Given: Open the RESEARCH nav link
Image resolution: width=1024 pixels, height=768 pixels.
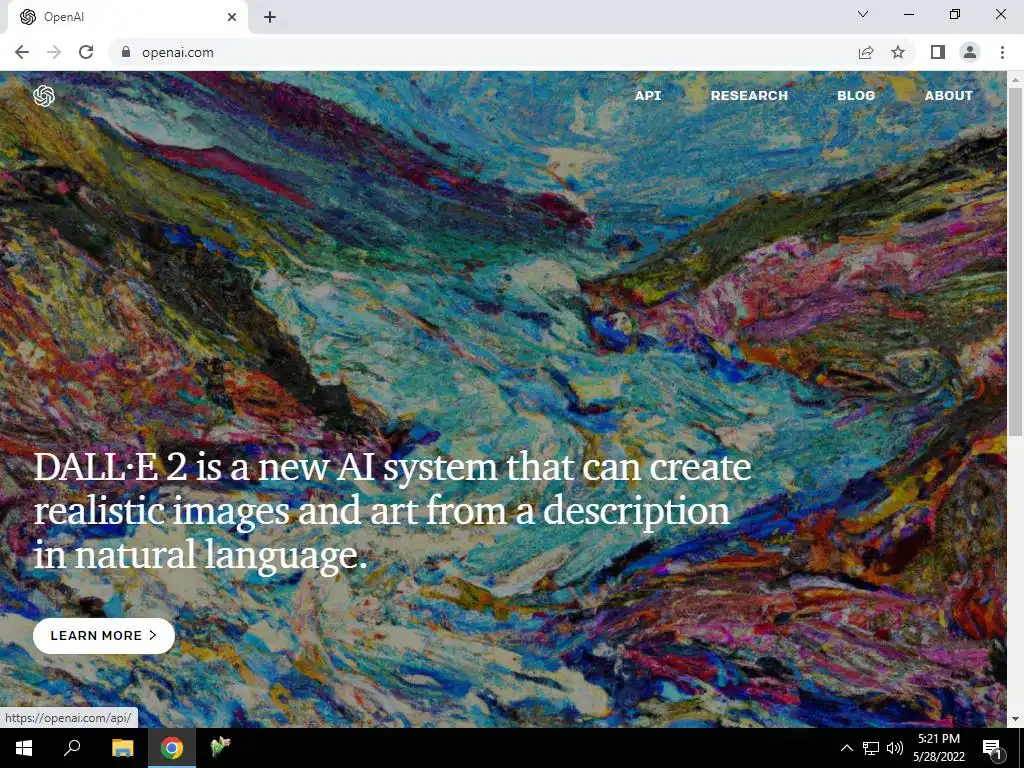Looking at the screenshot, I should [749, 95].
